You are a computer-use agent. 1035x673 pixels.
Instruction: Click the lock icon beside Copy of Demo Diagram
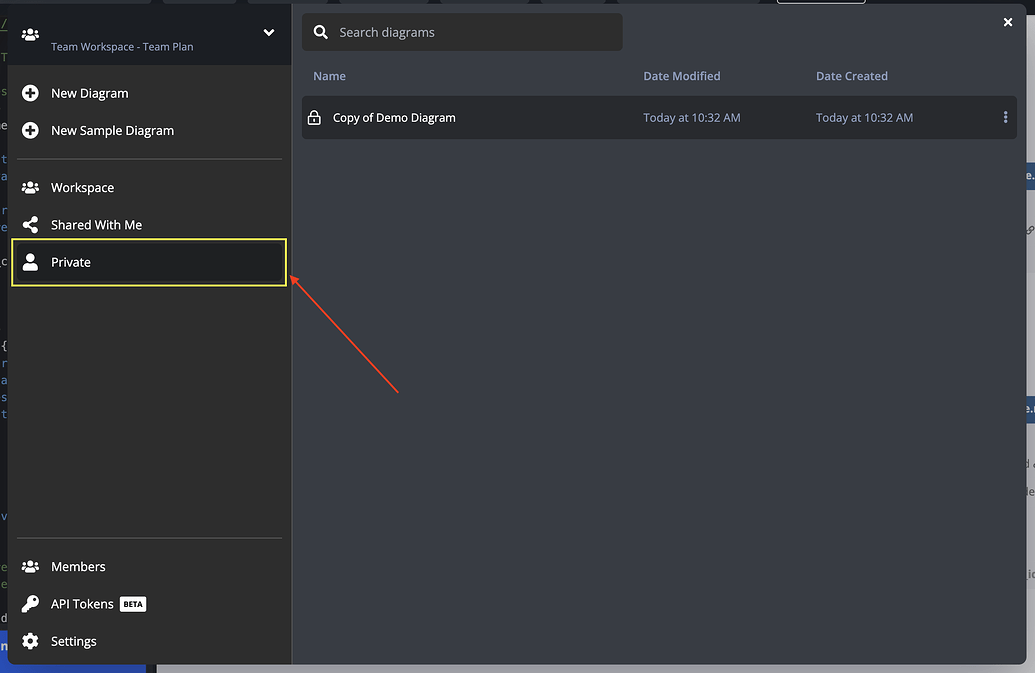(x=317, y=117)
